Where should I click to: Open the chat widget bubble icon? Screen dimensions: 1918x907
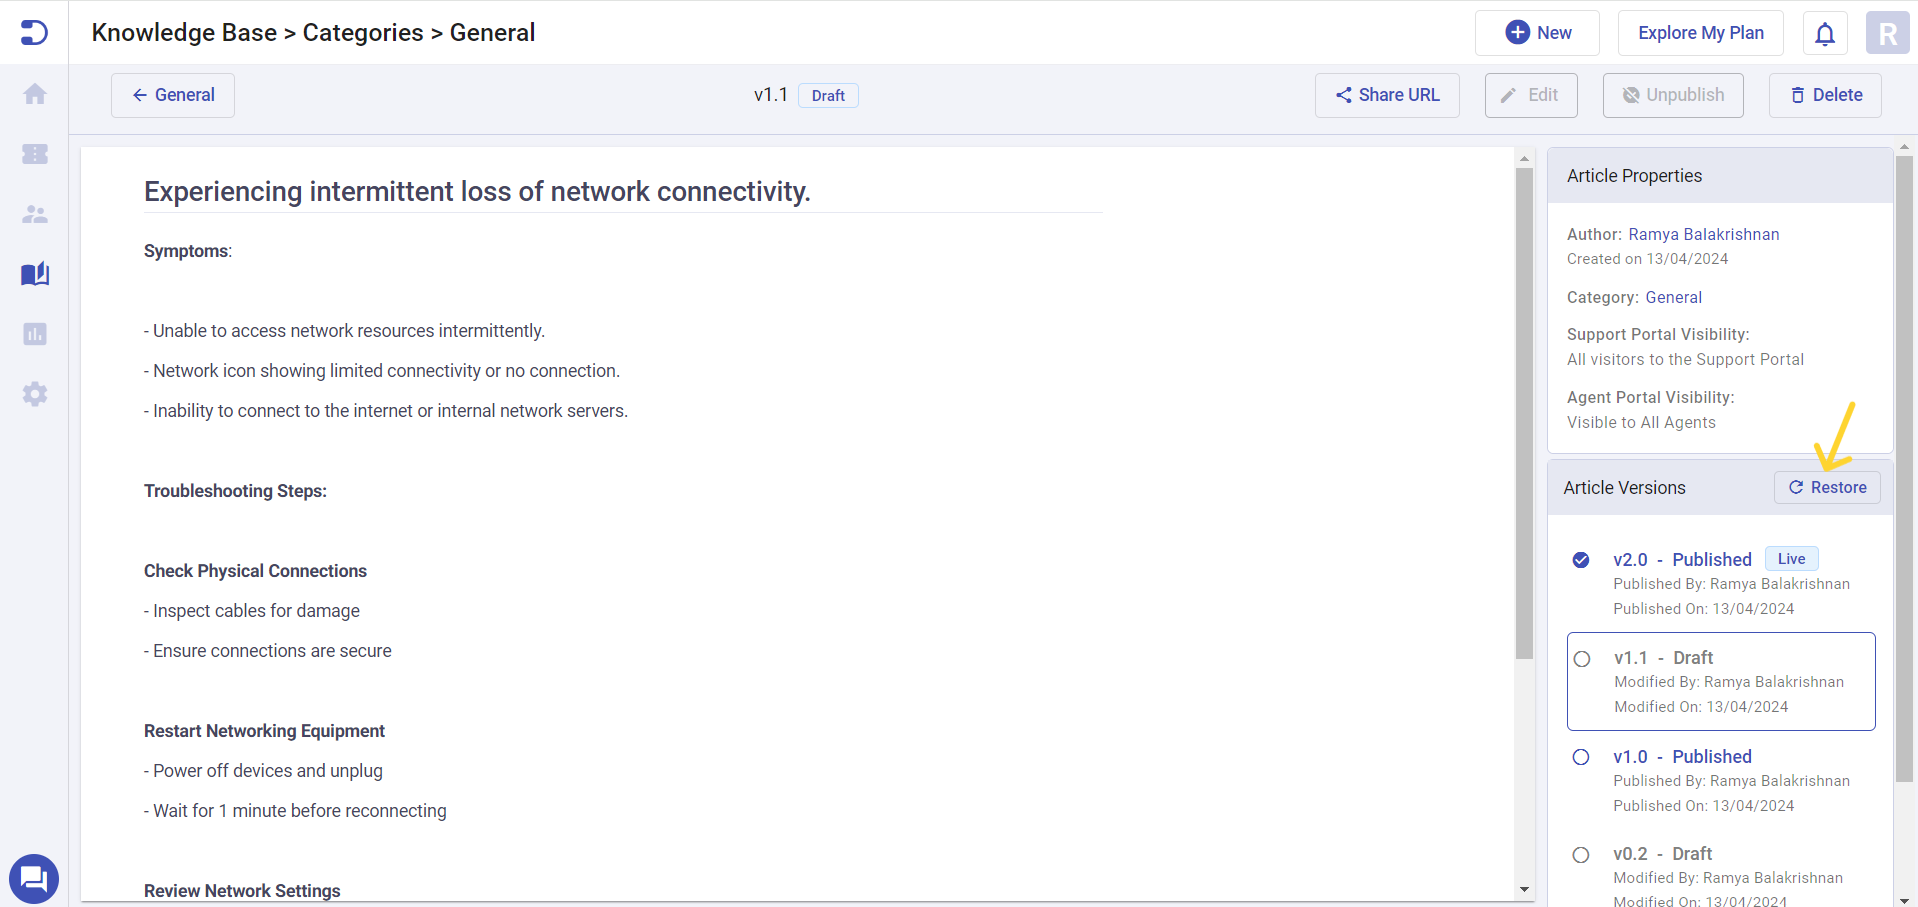tap(34, 879)
